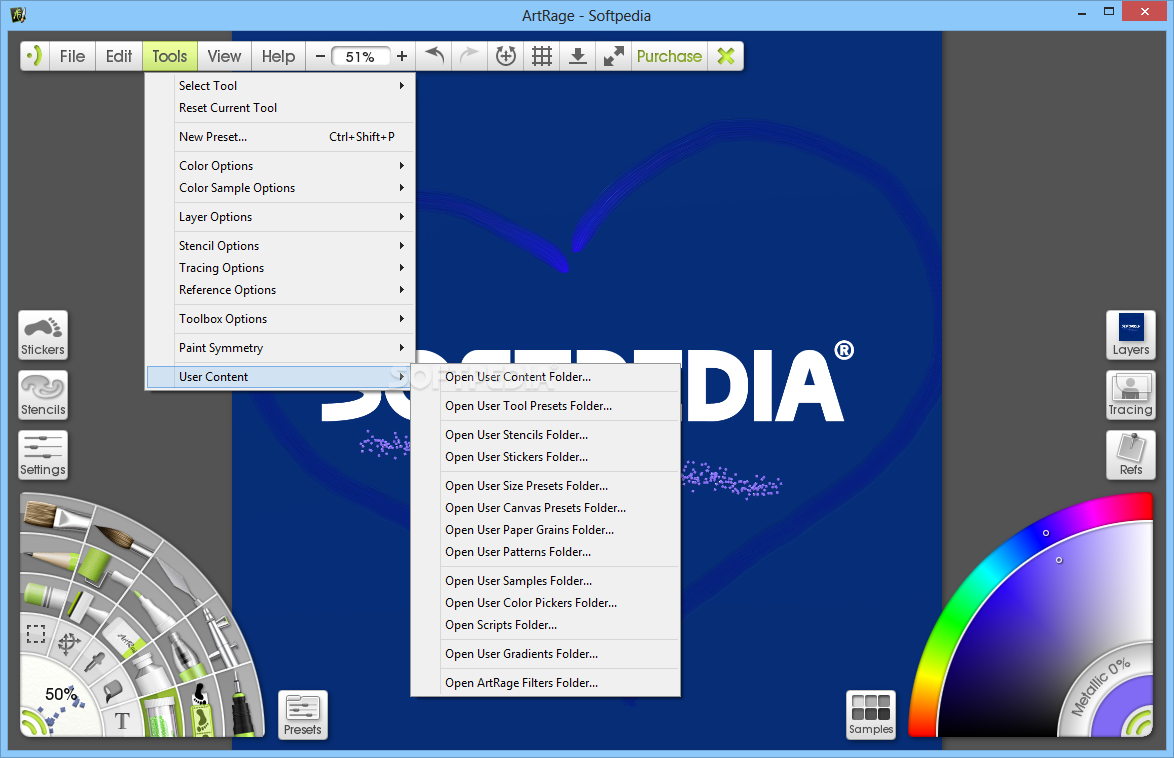Open the Presets panel
This screenshot has height=758, width=1174.
tap(302, 715)
